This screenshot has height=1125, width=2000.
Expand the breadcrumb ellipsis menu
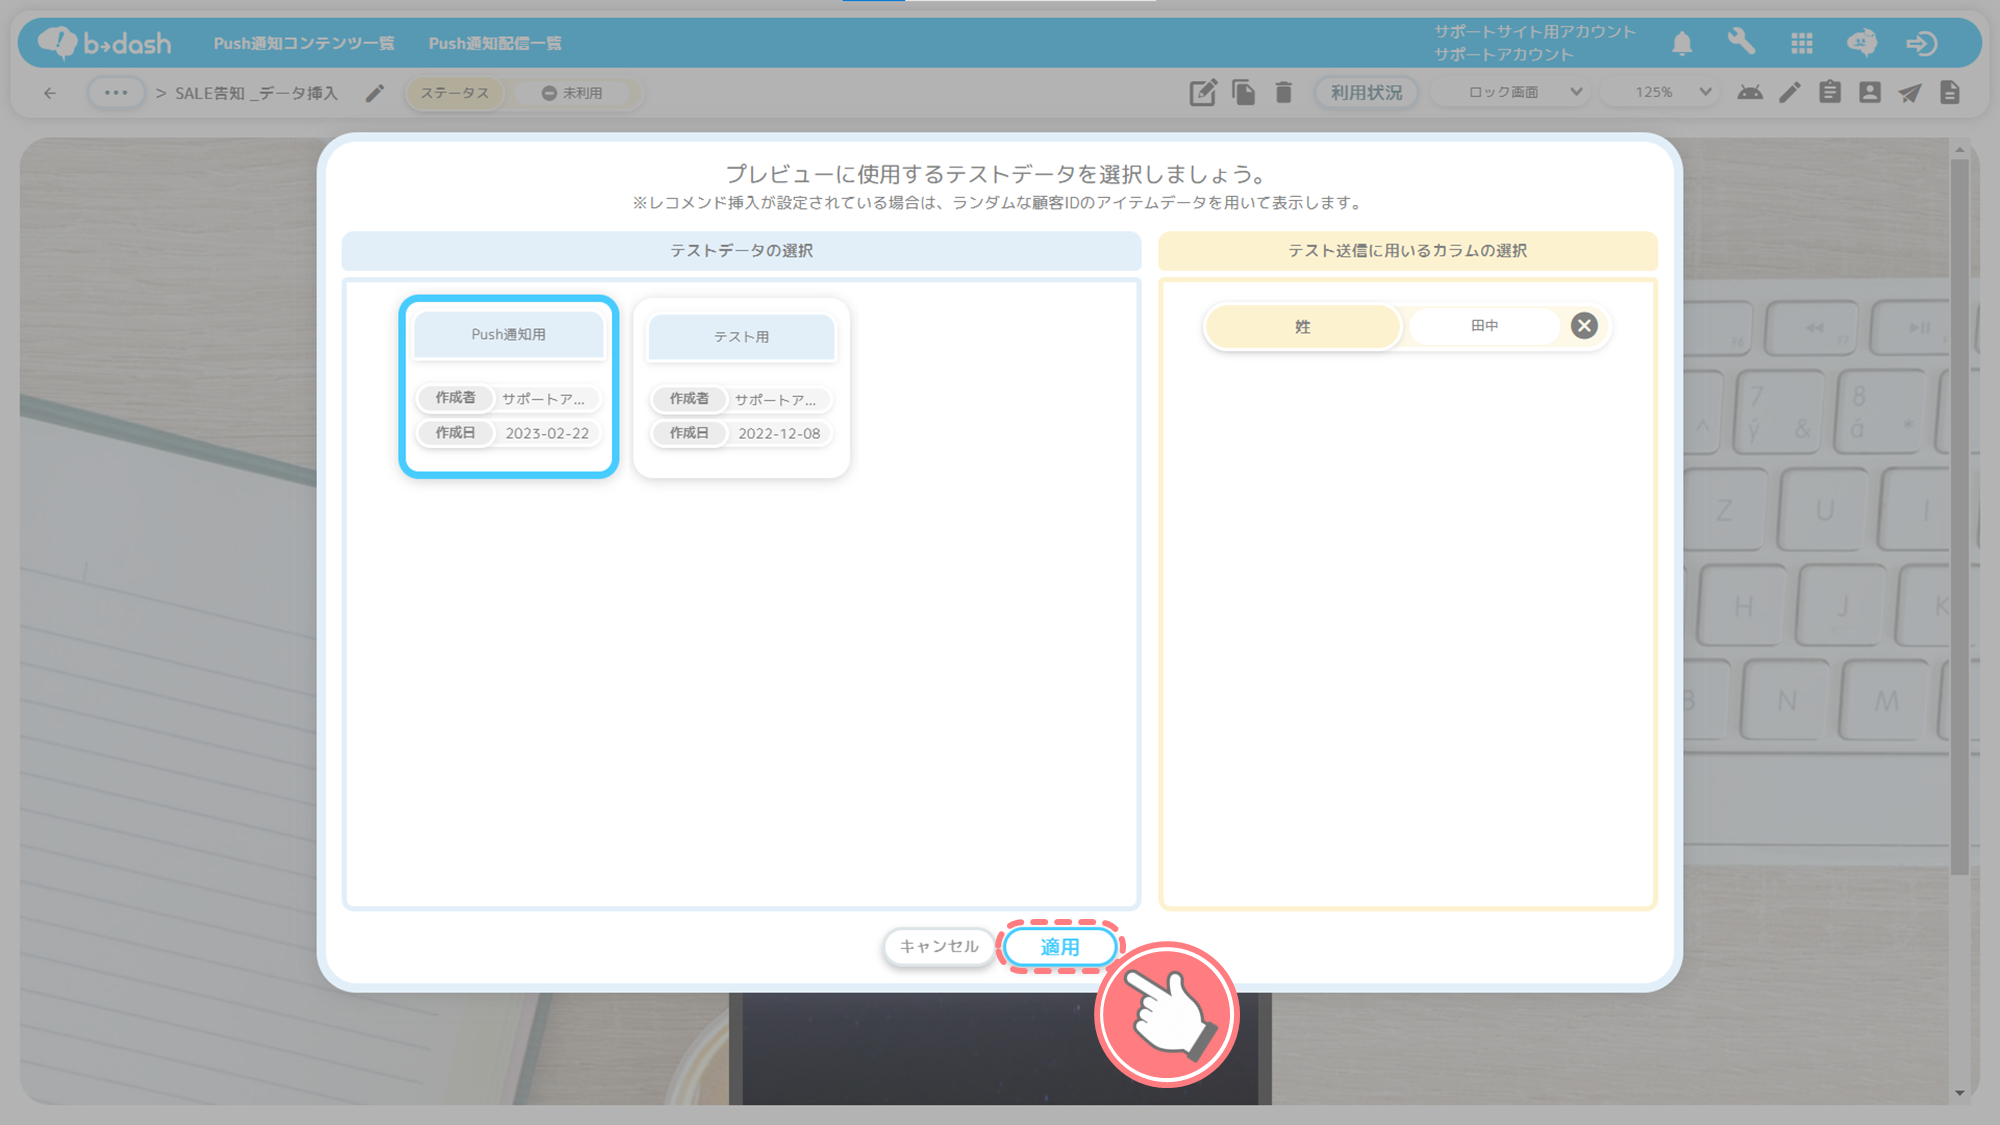tap(116, 93)
